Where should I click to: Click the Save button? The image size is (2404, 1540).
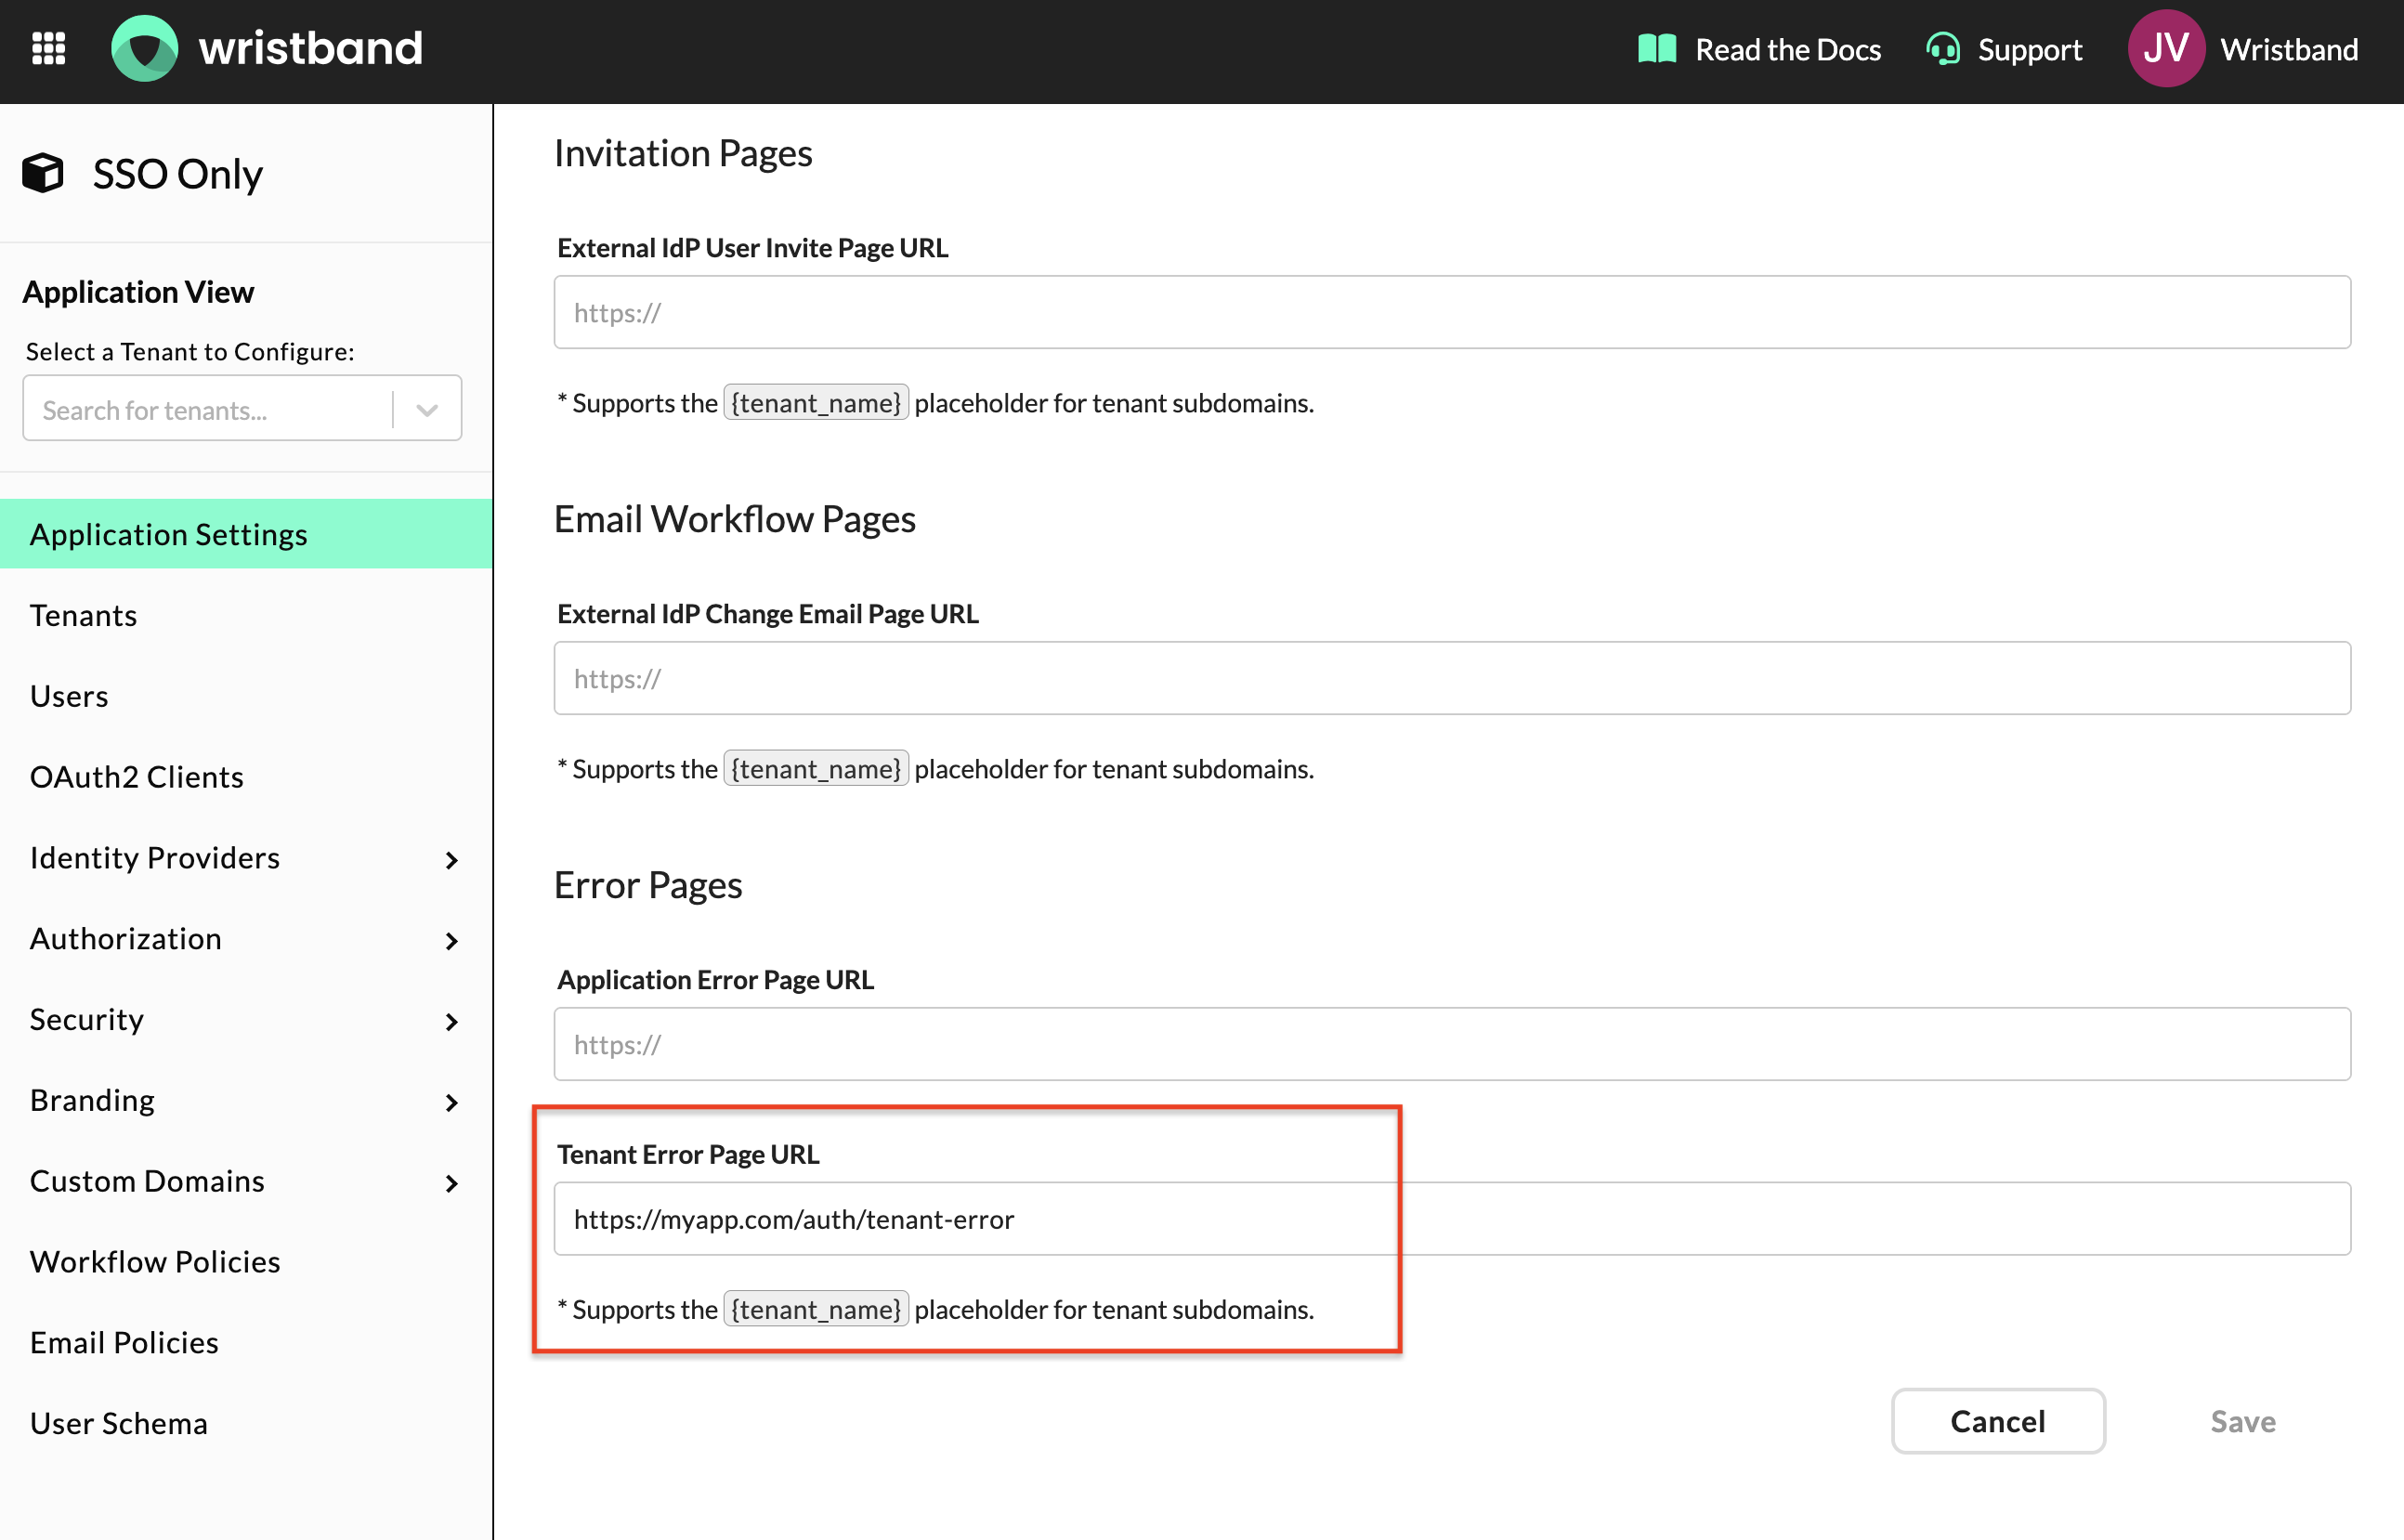pos(2242,1421)
